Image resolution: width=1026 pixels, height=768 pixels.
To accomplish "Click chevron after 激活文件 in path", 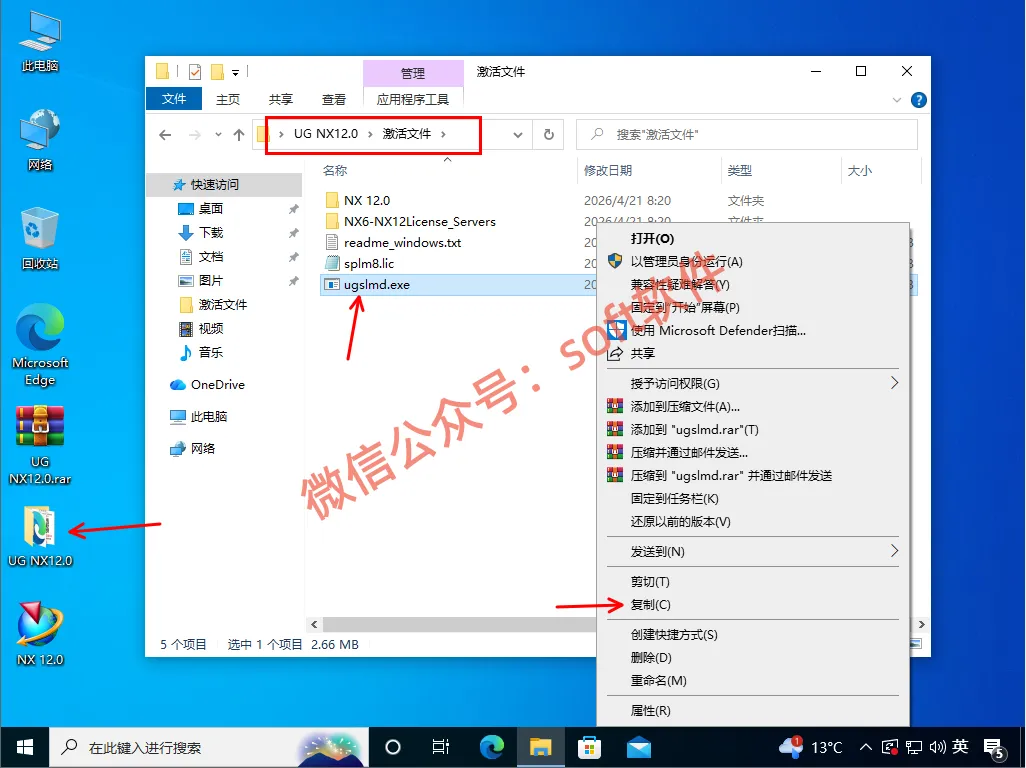I will click(443, 134).
